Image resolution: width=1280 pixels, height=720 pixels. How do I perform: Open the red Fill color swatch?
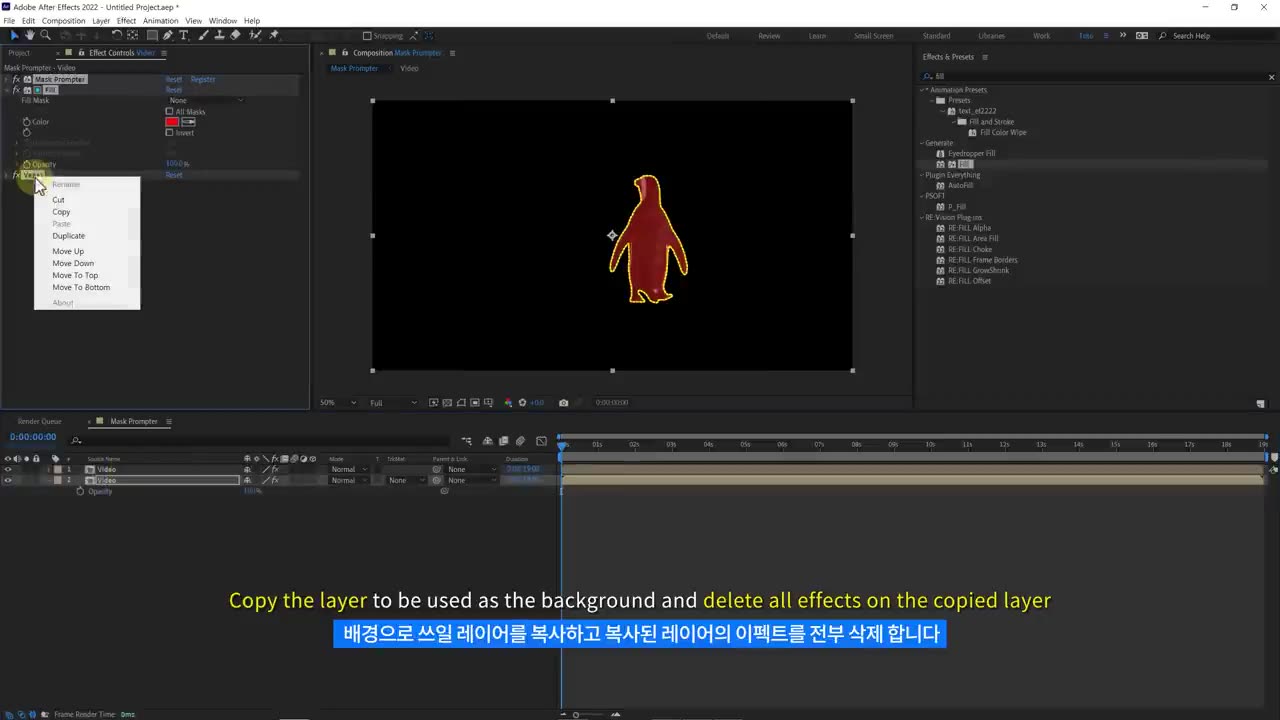[x=172, y=122]
